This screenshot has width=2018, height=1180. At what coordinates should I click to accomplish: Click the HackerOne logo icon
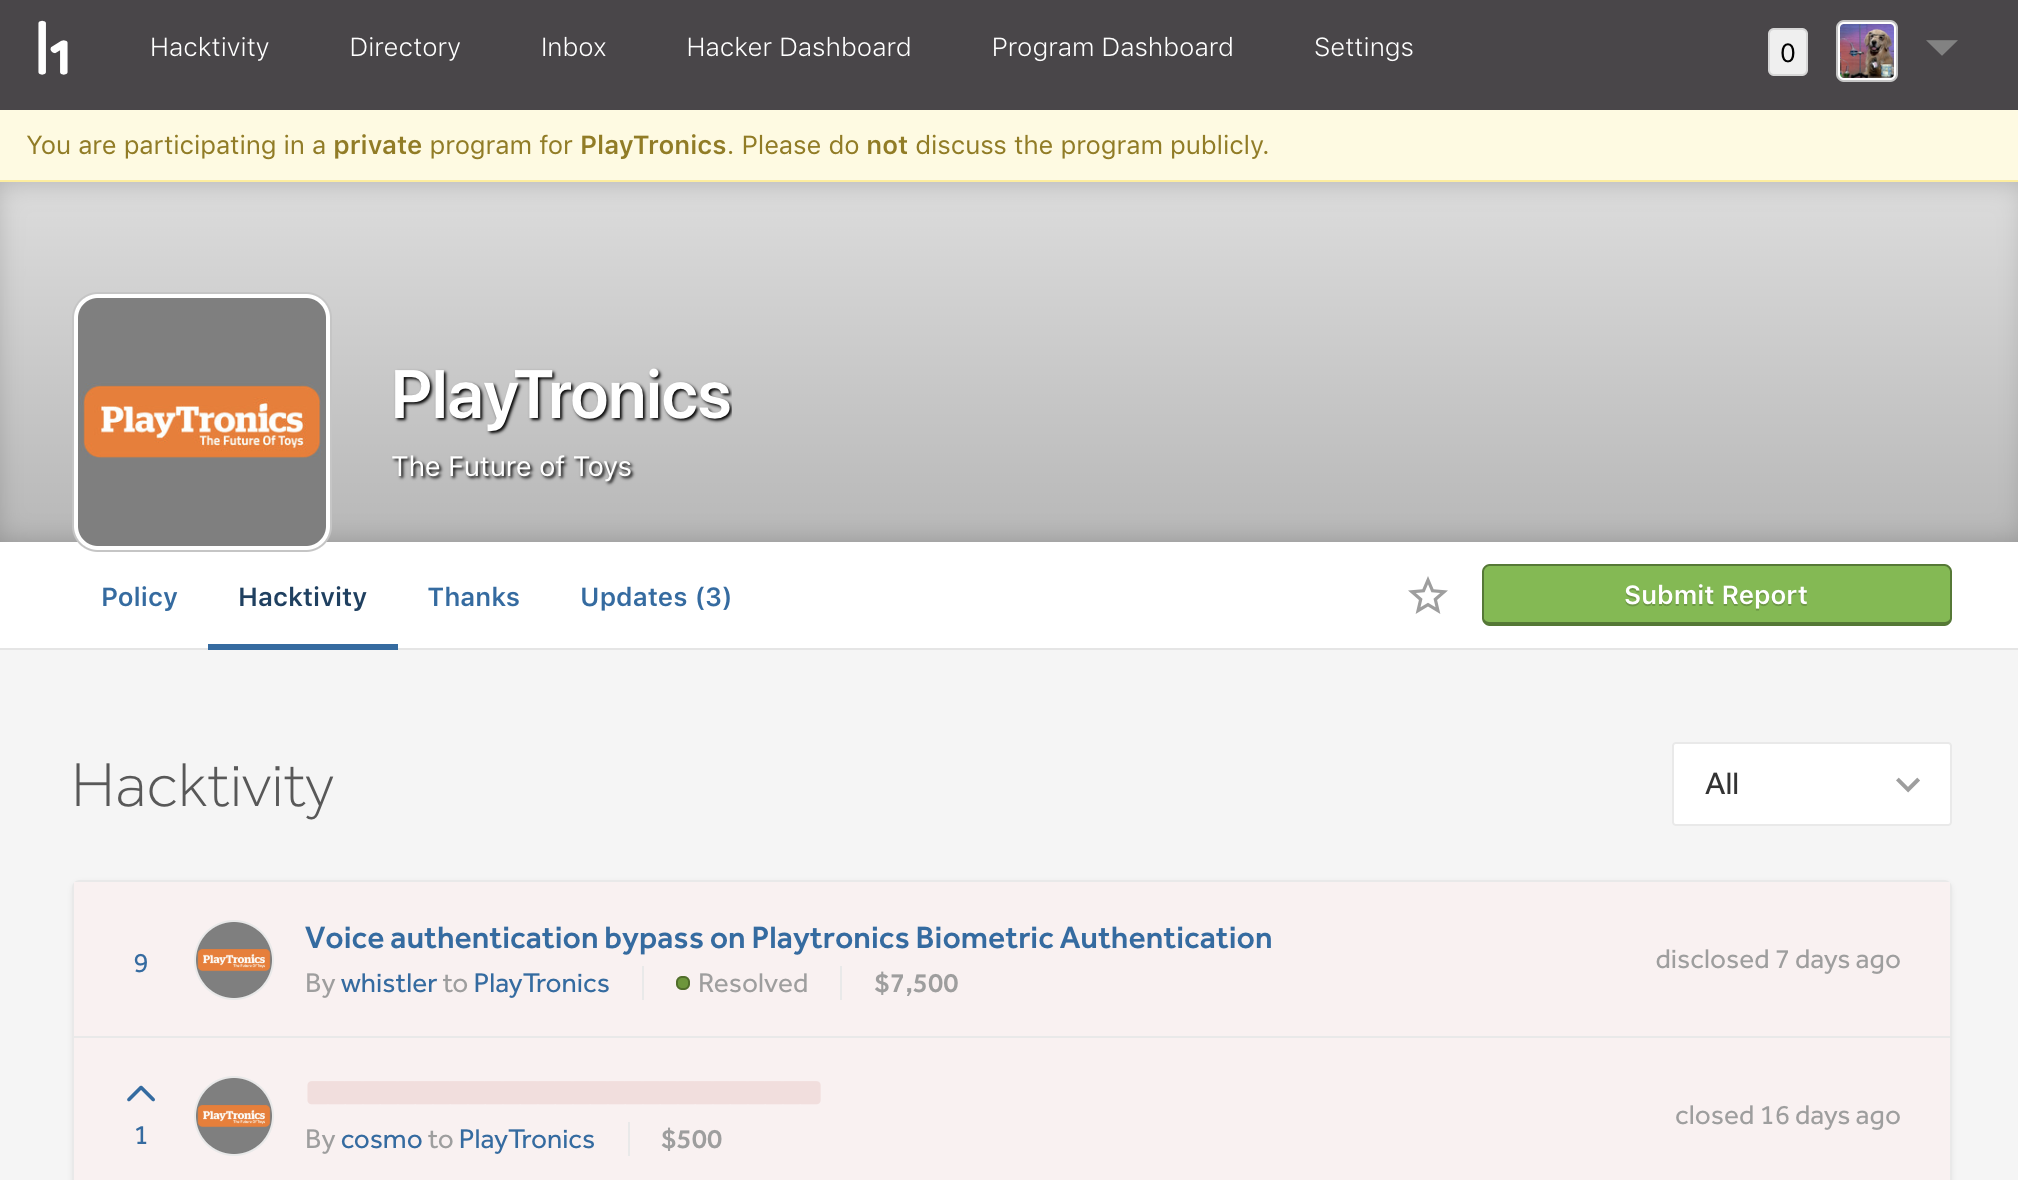click(x=53, y=48)
